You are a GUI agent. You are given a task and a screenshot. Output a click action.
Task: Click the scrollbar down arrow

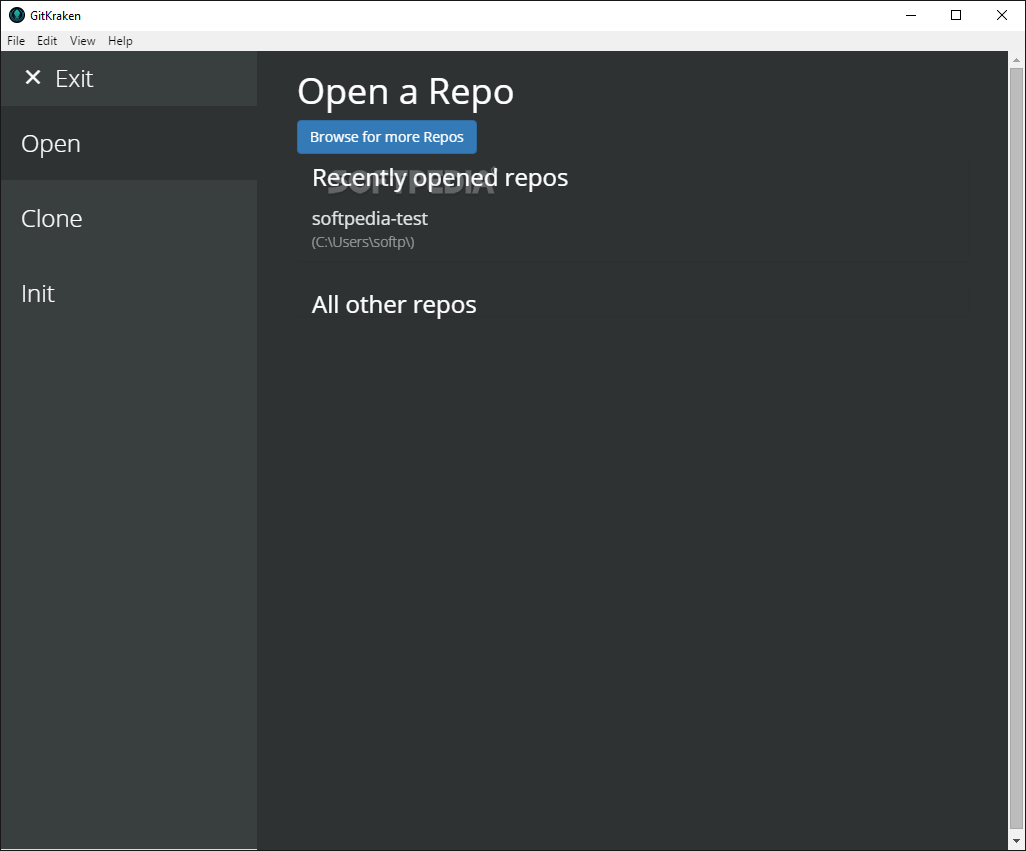coord(1016,841)
